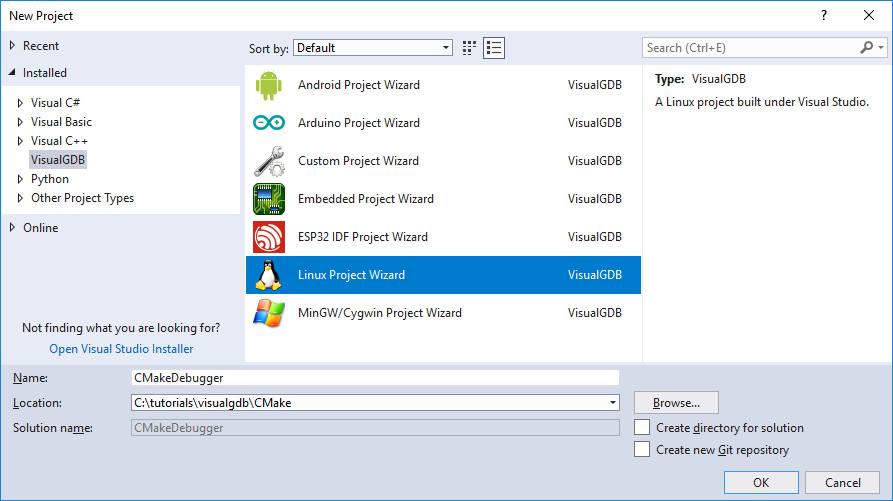
Task: Select Embedded Project Wizard text
Action: pyautogui.click(x=366, y=199)
